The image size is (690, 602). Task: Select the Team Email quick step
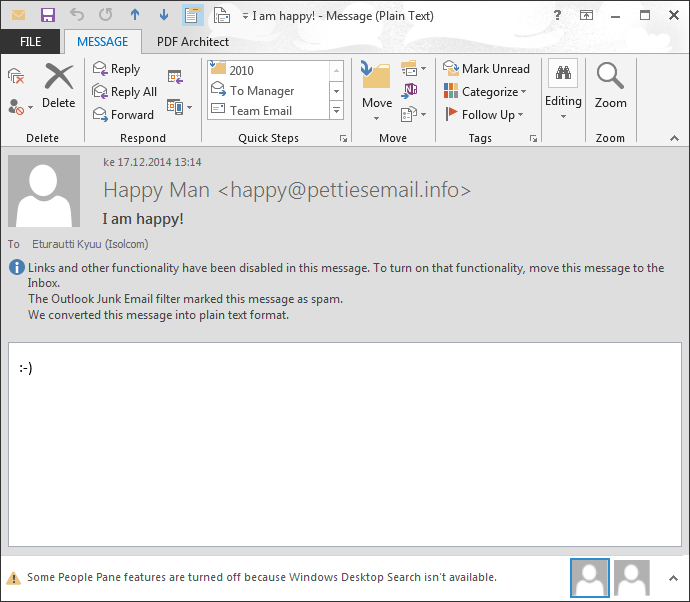[262, 111]
